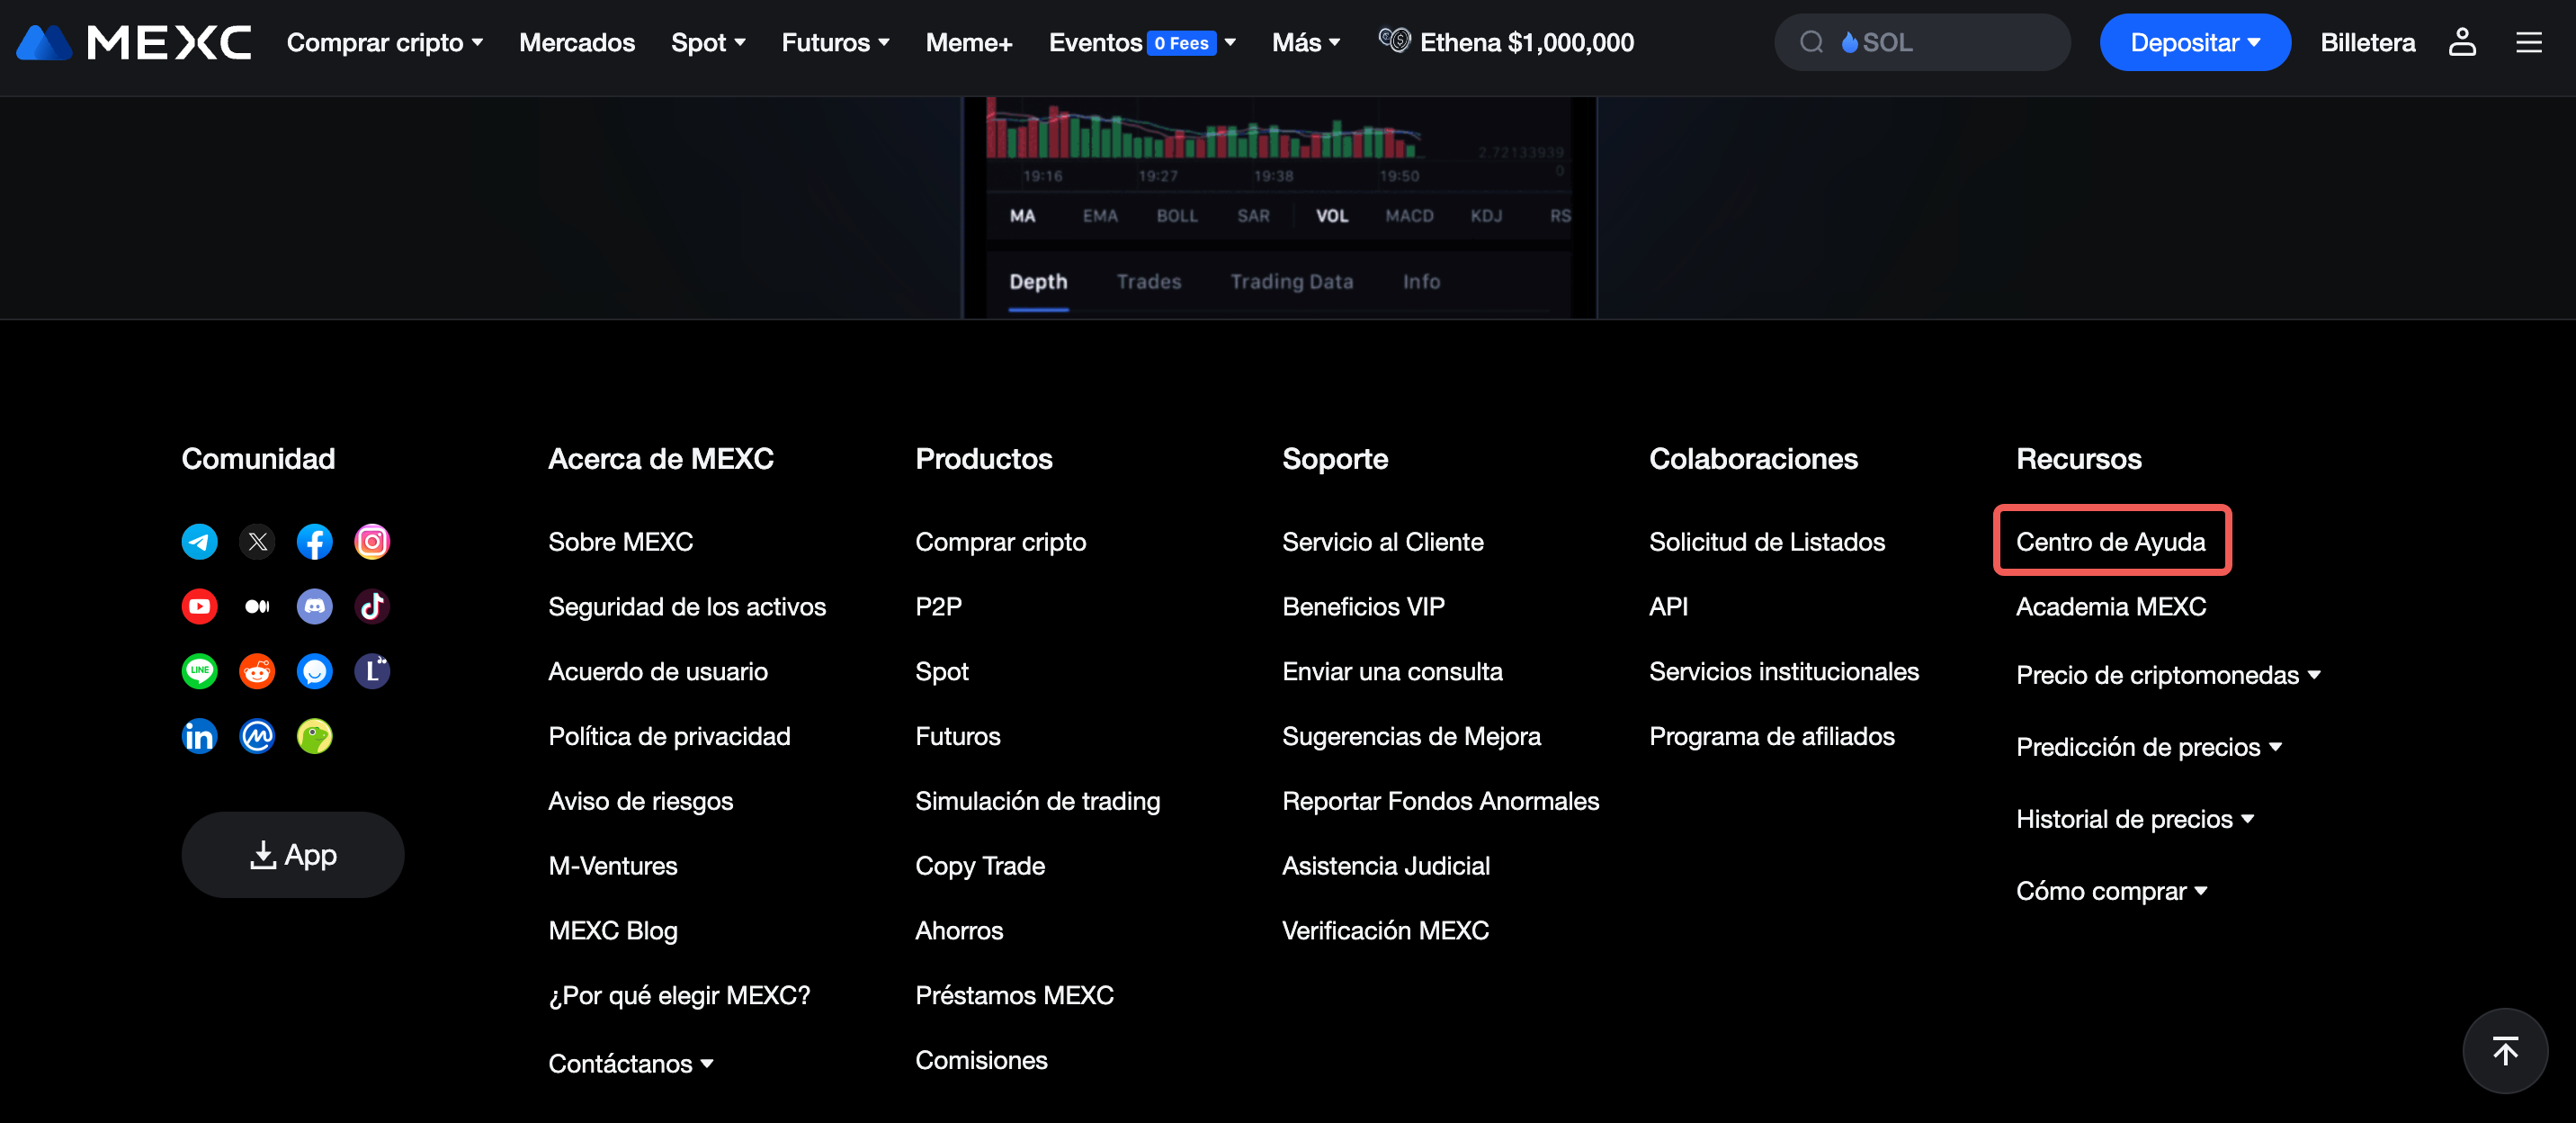Click the search magnifier icon
Screen dimensions: 2576x1123
pyautogui.click(x=1811, y=42)
